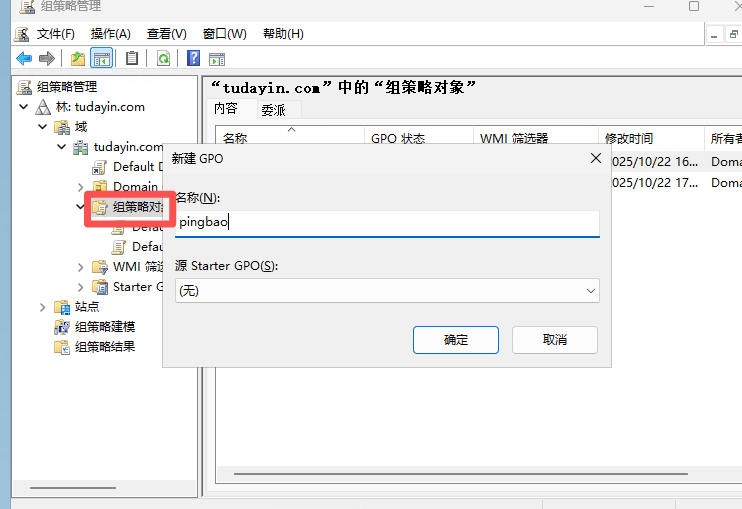This screenshot has height=509, width=742.
Task: Click the 取消 button
Action: click(554, 340)
